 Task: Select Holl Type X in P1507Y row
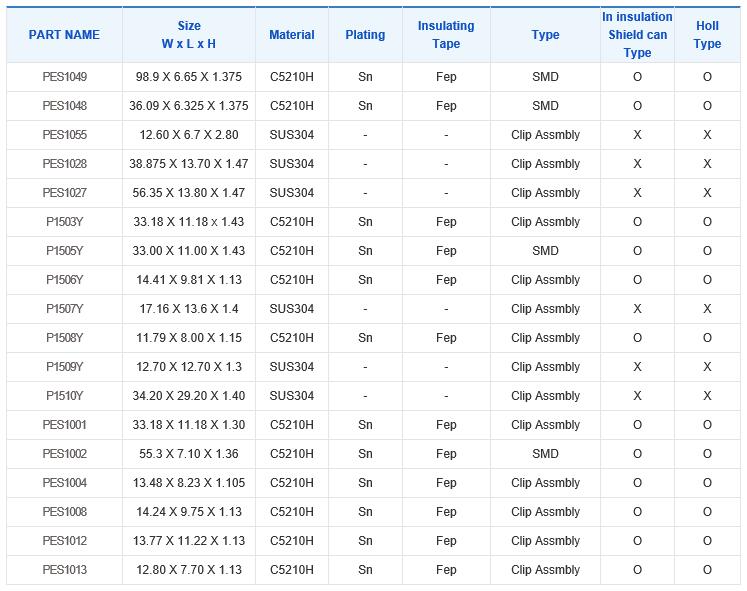[x=707, y=309]
